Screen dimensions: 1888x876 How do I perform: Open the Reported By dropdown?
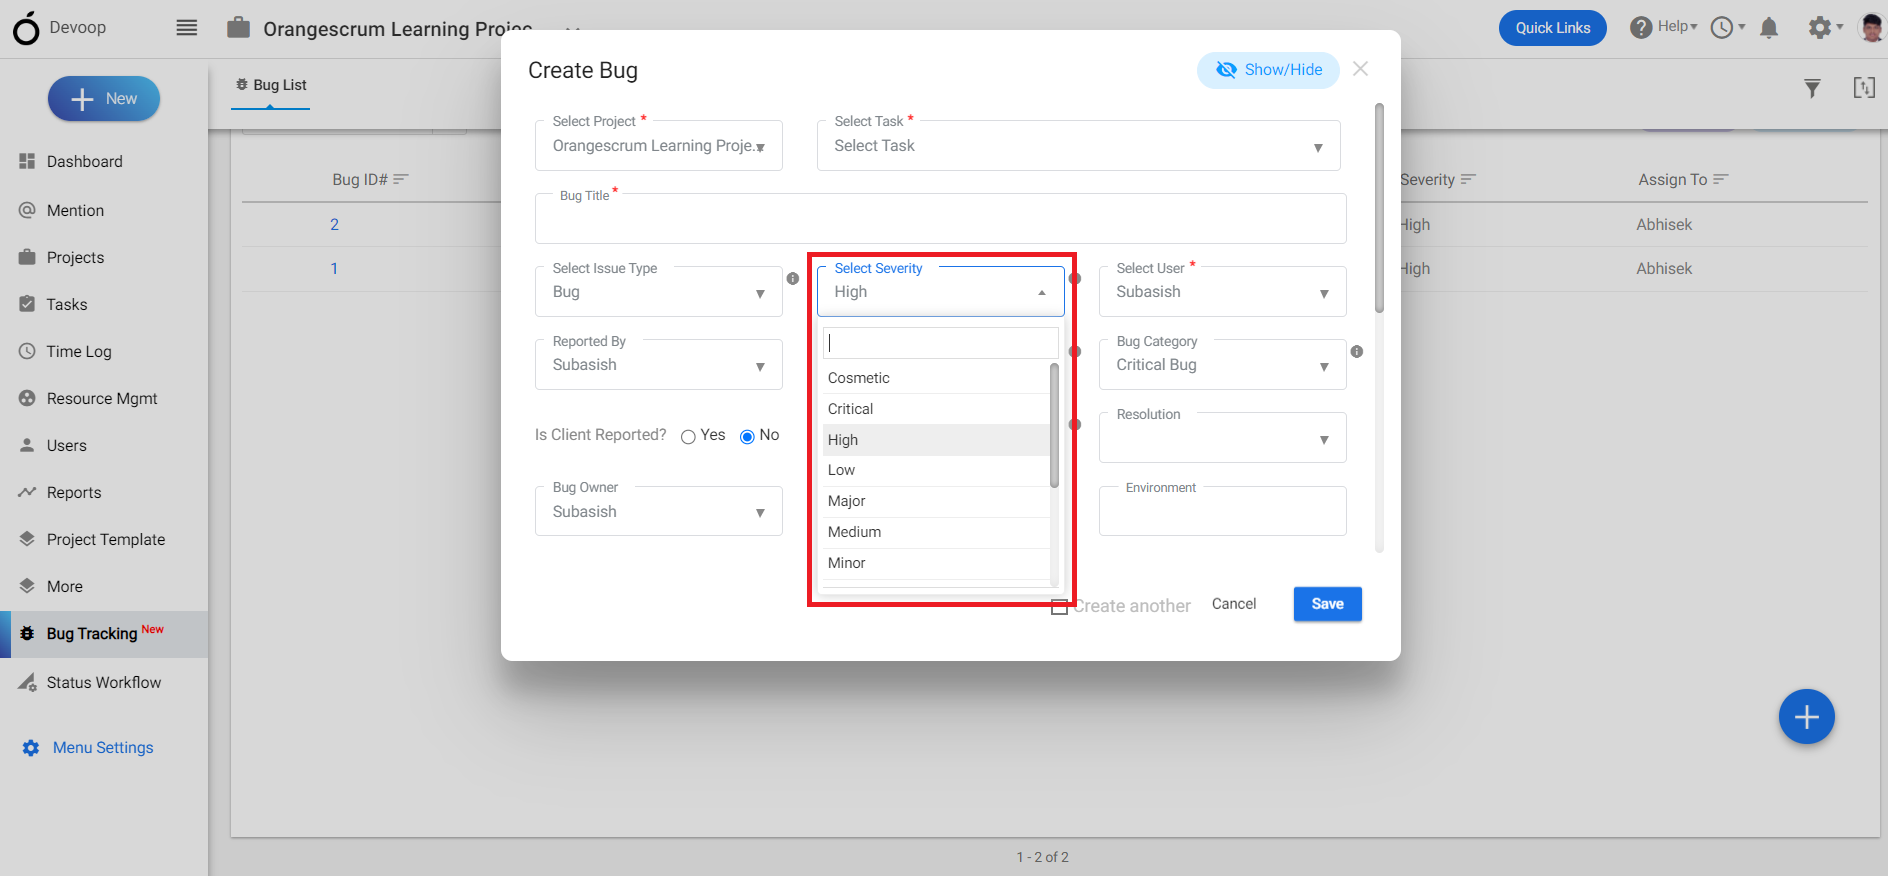[x=659, y=365]
